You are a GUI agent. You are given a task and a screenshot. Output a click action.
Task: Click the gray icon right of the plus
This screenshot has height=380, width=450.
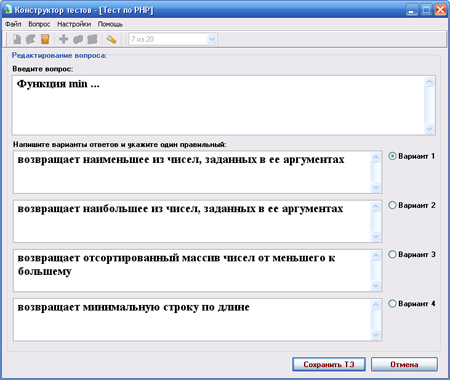point(78,39)
